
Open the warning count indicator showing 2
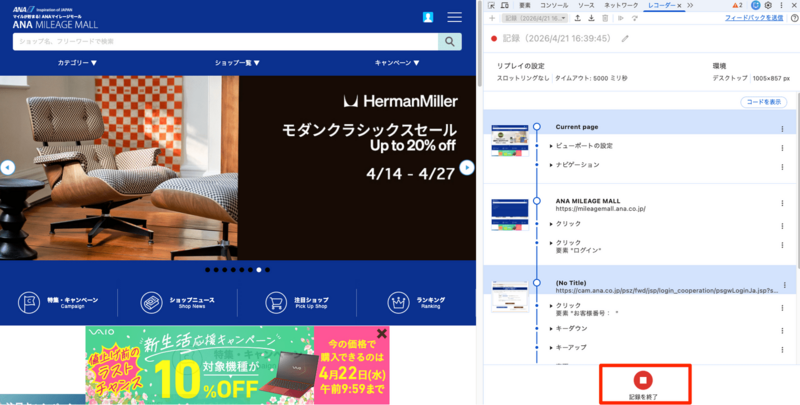[x=737, y=5]
